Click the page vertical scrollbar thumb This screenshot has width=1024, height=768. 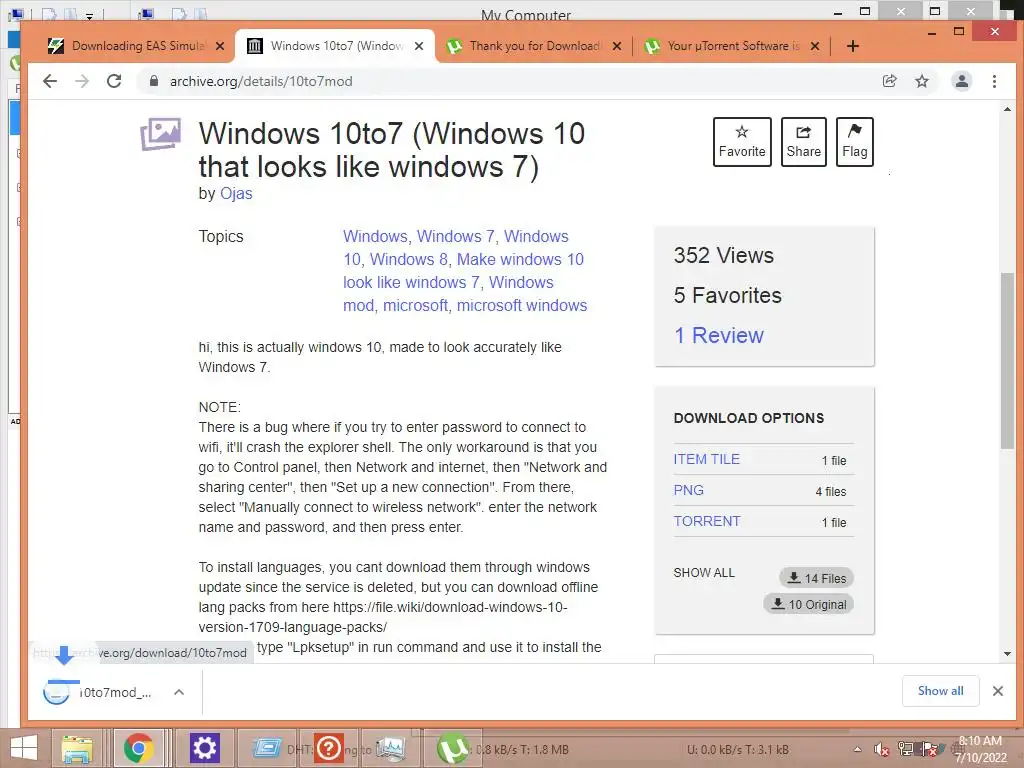click(1008, 360)
